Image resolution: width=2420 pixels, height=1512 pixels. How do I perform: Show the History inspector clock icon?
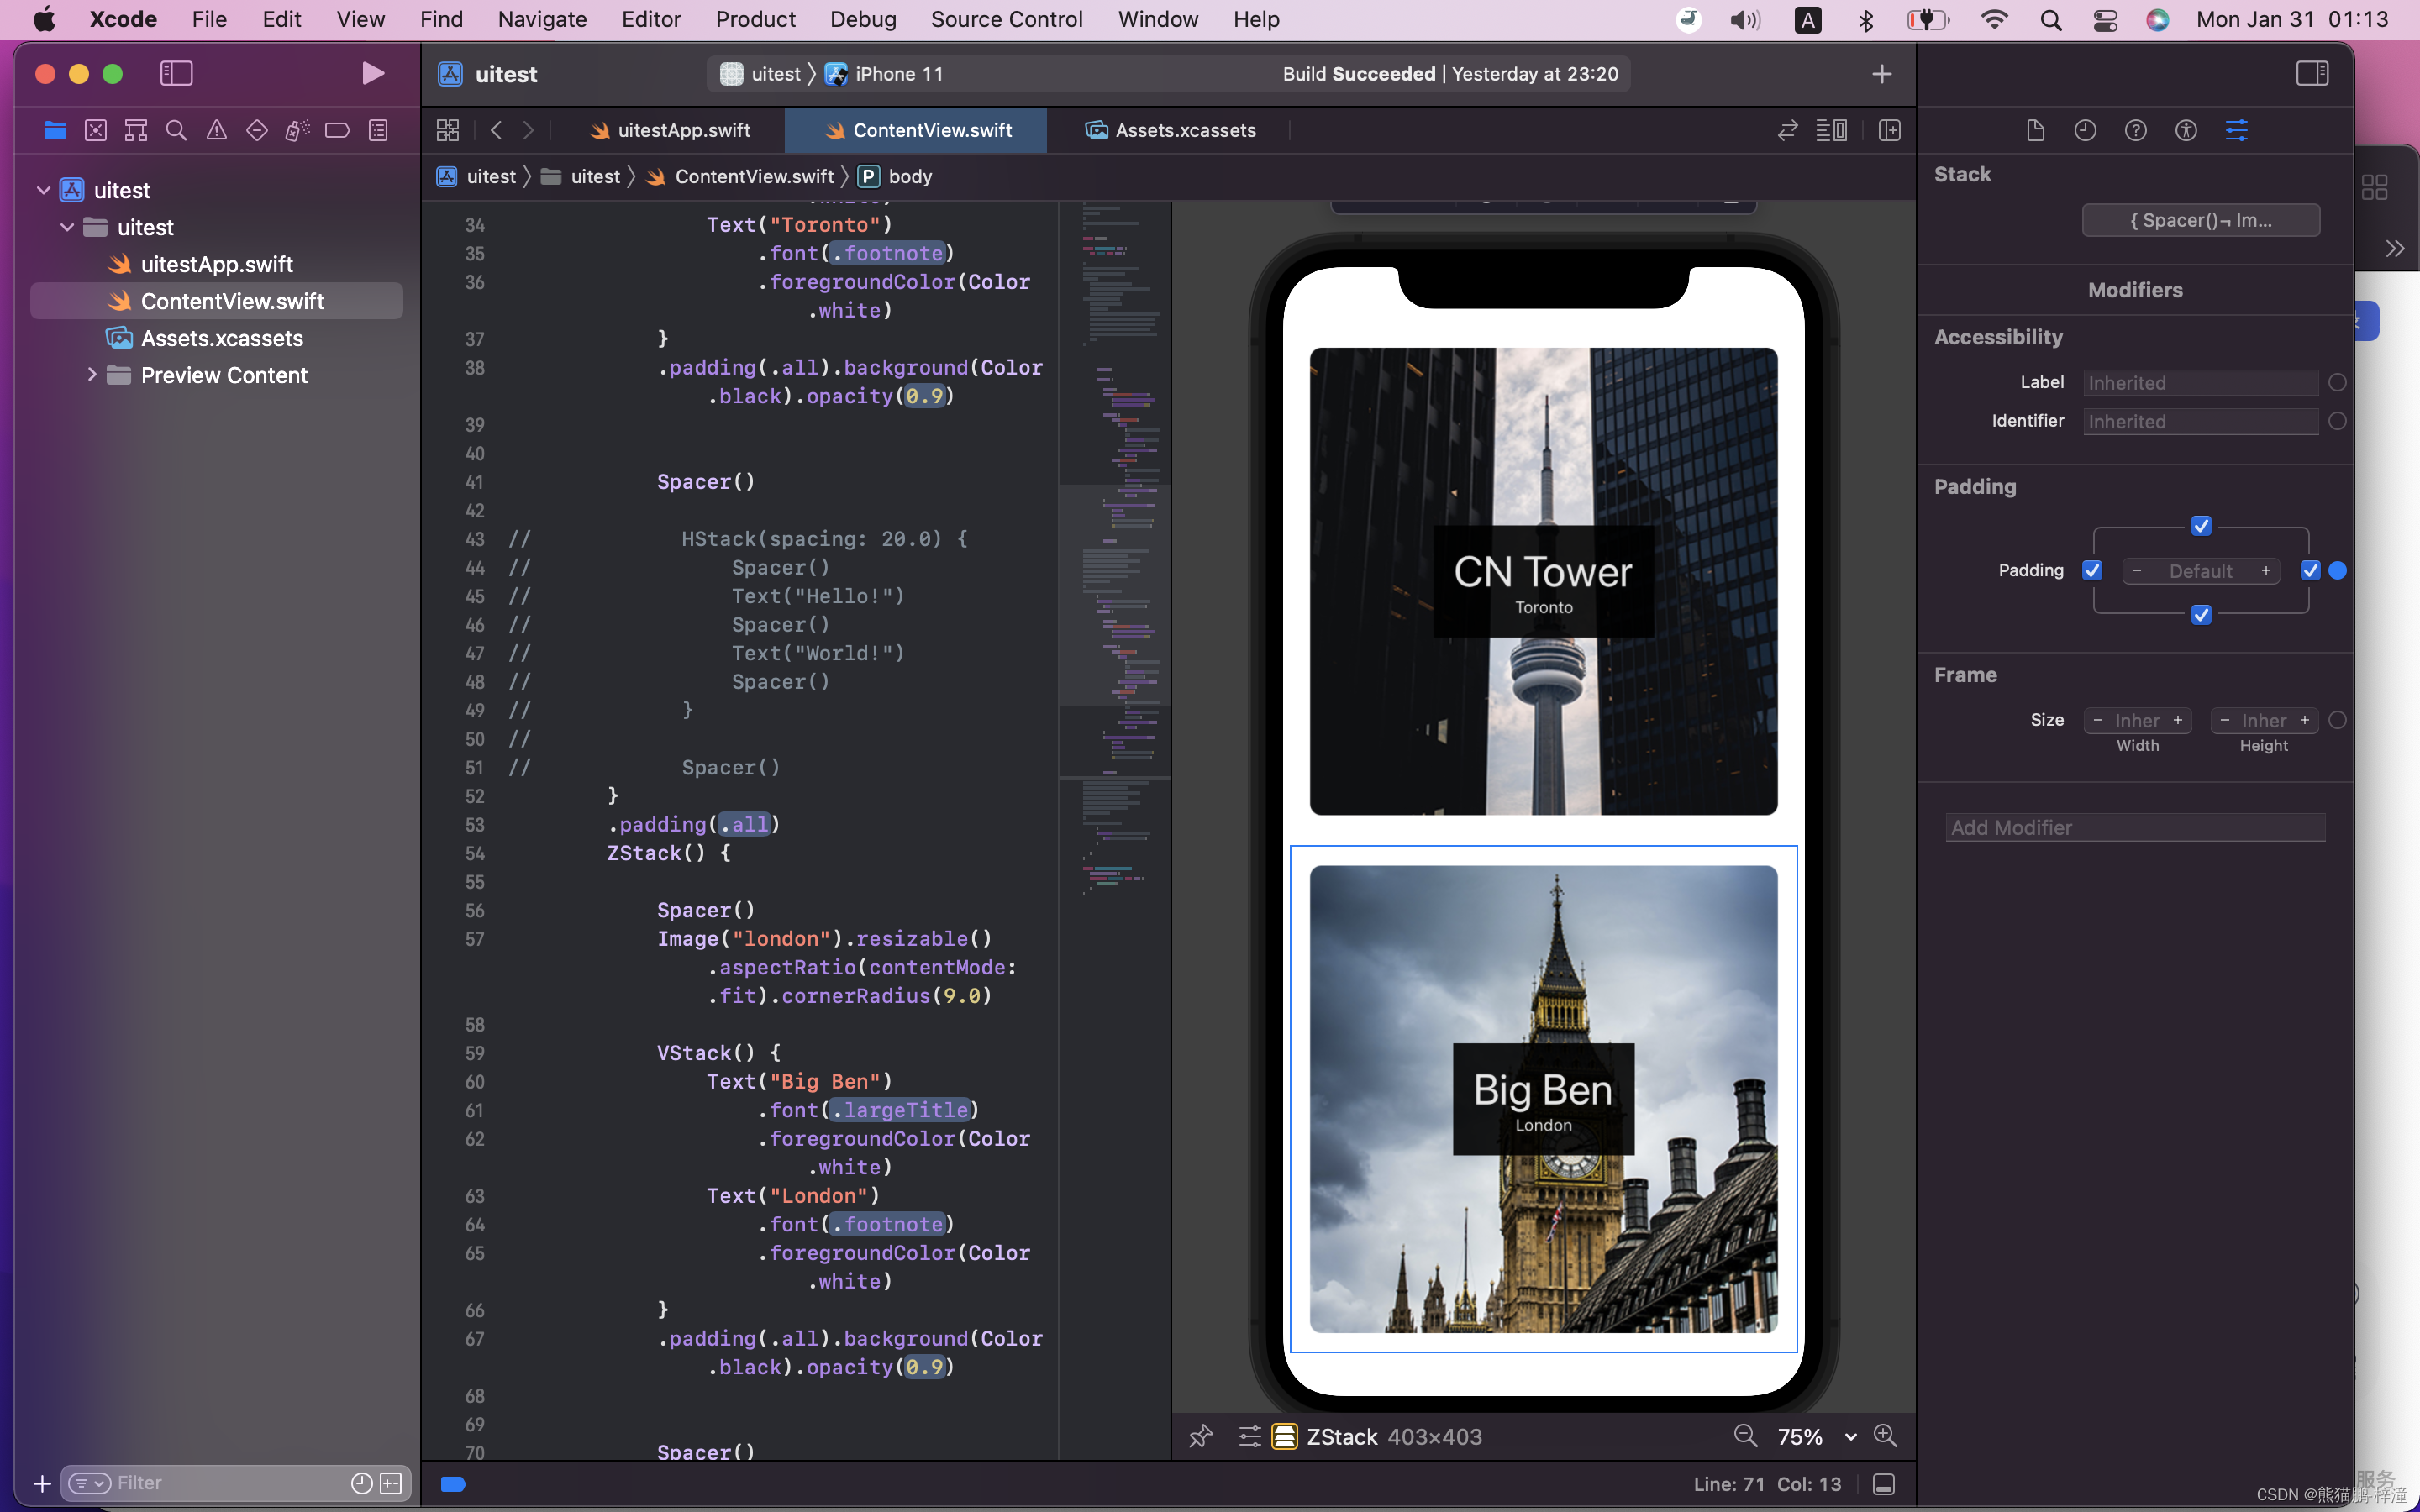pyautogui.click(x=2086, y=130)
